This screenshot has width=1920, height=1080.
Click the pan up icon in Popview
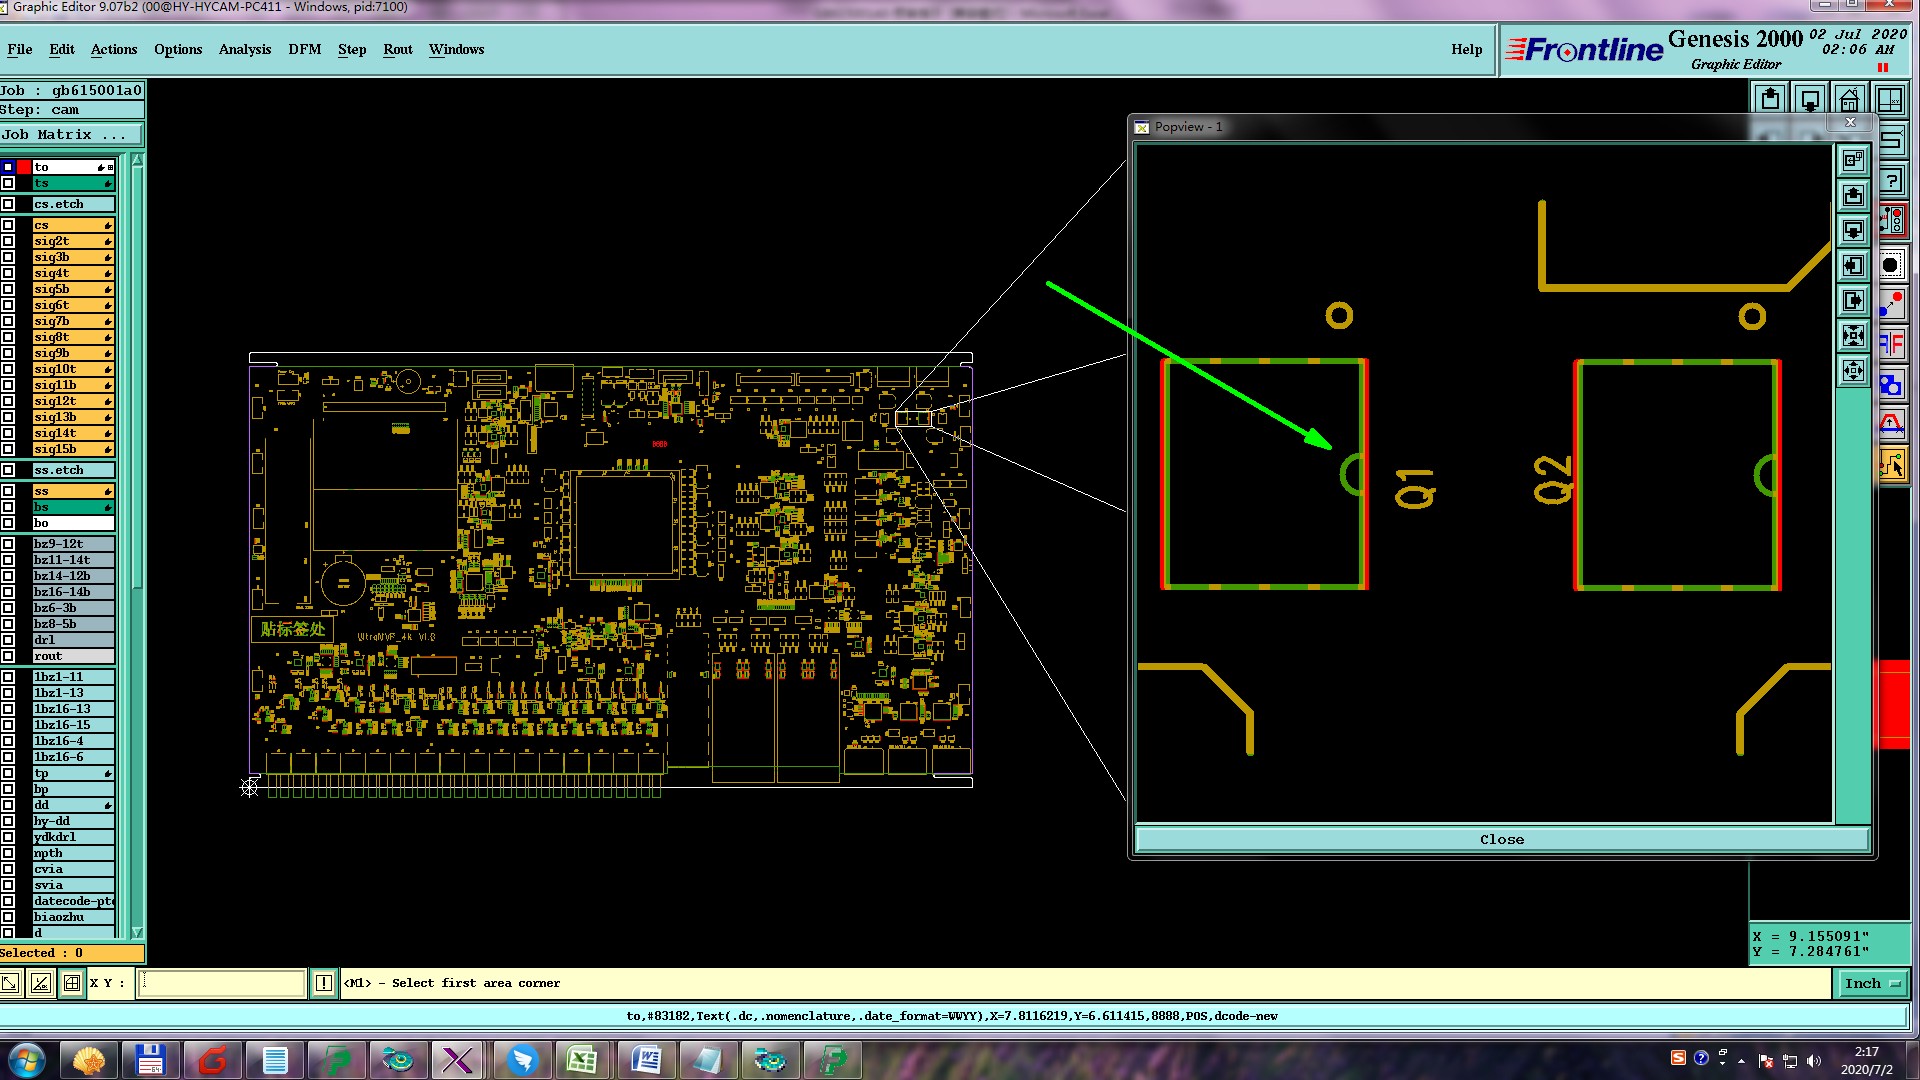[1853, 196]
